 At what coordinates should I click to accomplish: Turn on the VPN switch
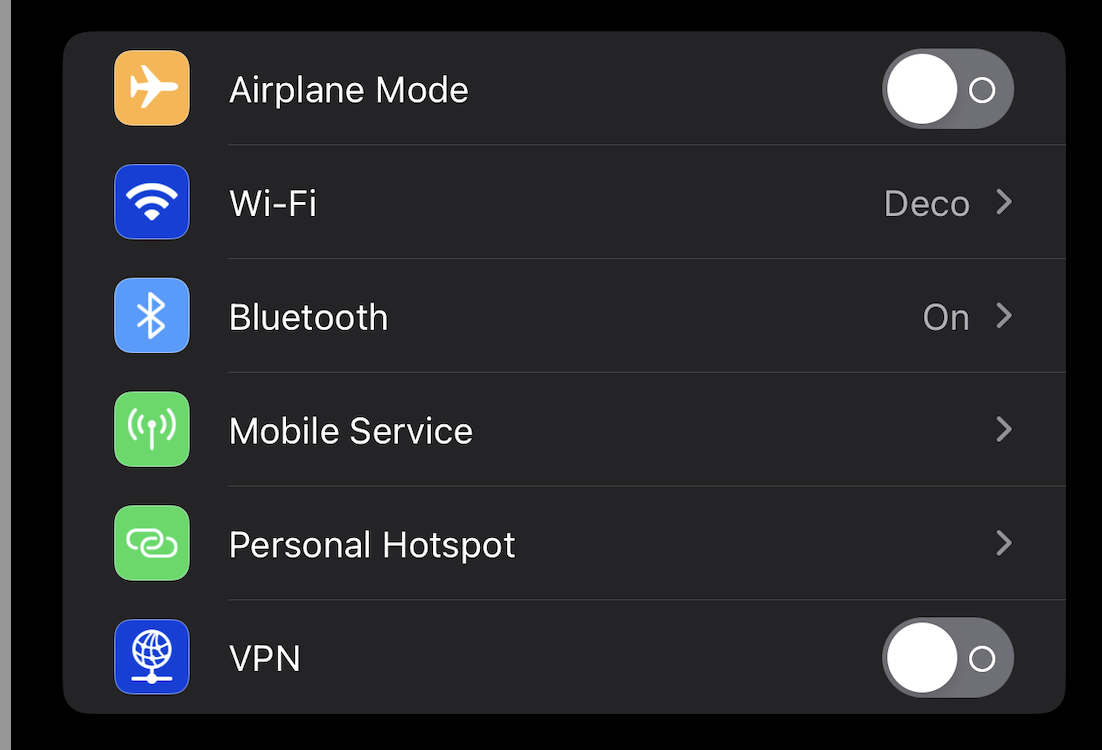(947, 658)
